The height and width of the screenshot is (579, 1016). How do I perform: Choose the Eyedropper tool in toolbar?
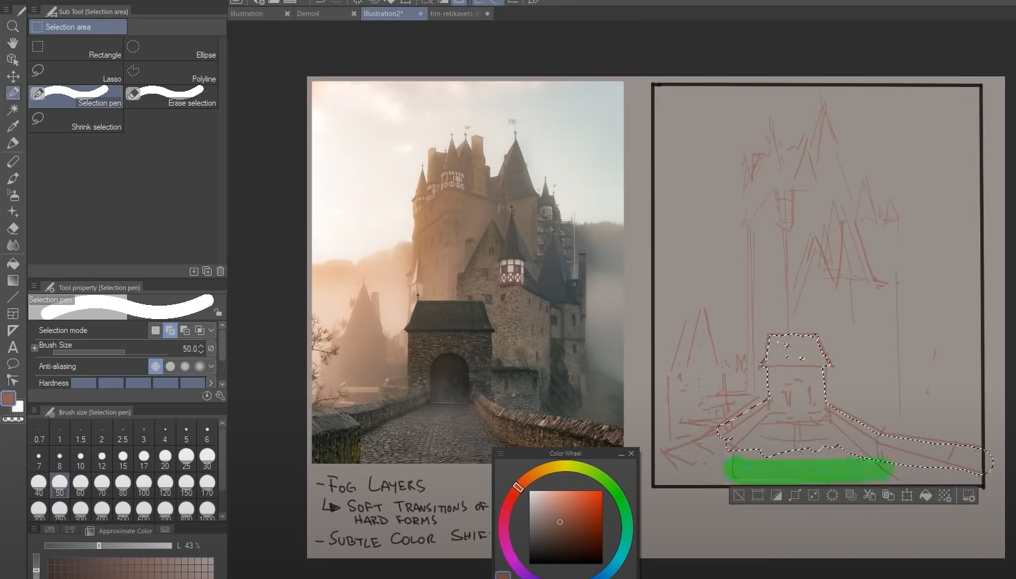[x=13, y=126]
